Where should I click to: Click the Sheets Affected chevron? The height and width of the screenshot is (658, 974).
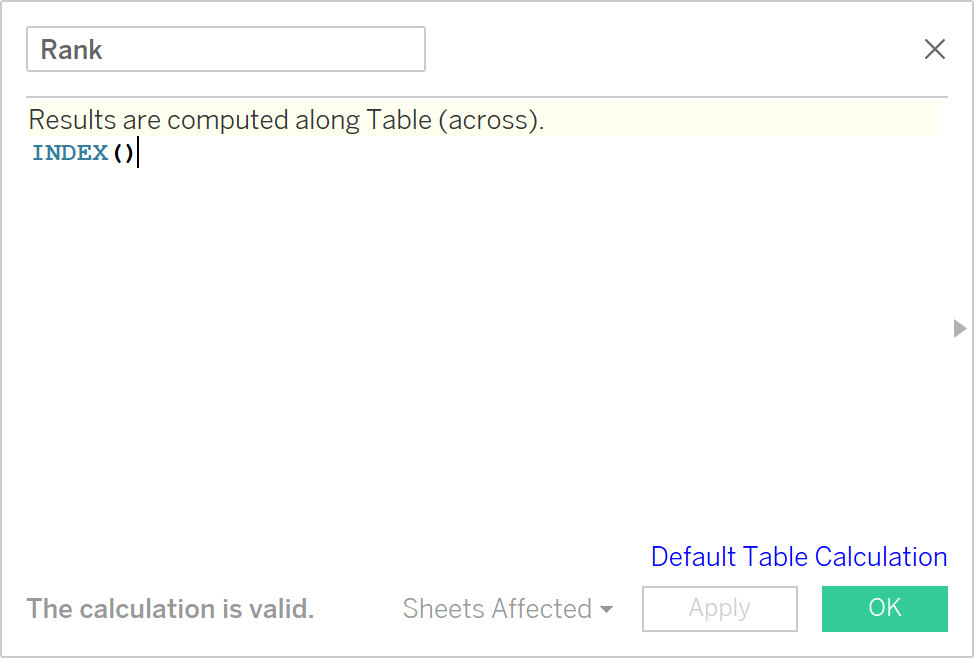click(x=607, y=610)
